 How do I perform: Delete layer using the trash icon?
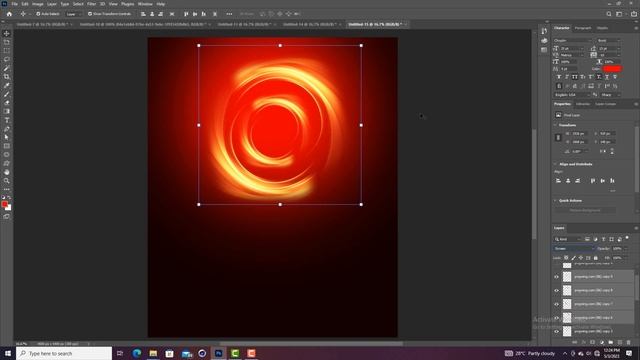[x=629, y=342]
